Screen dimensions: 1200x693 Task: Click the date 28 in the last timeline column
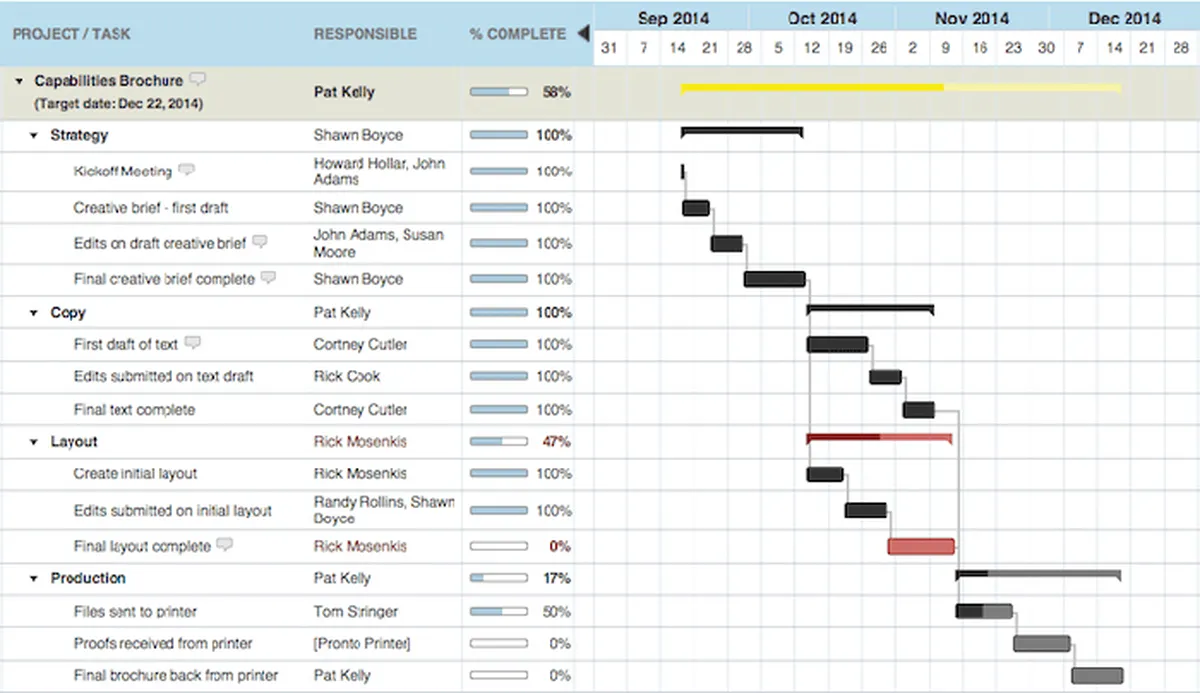(1182, 48)
